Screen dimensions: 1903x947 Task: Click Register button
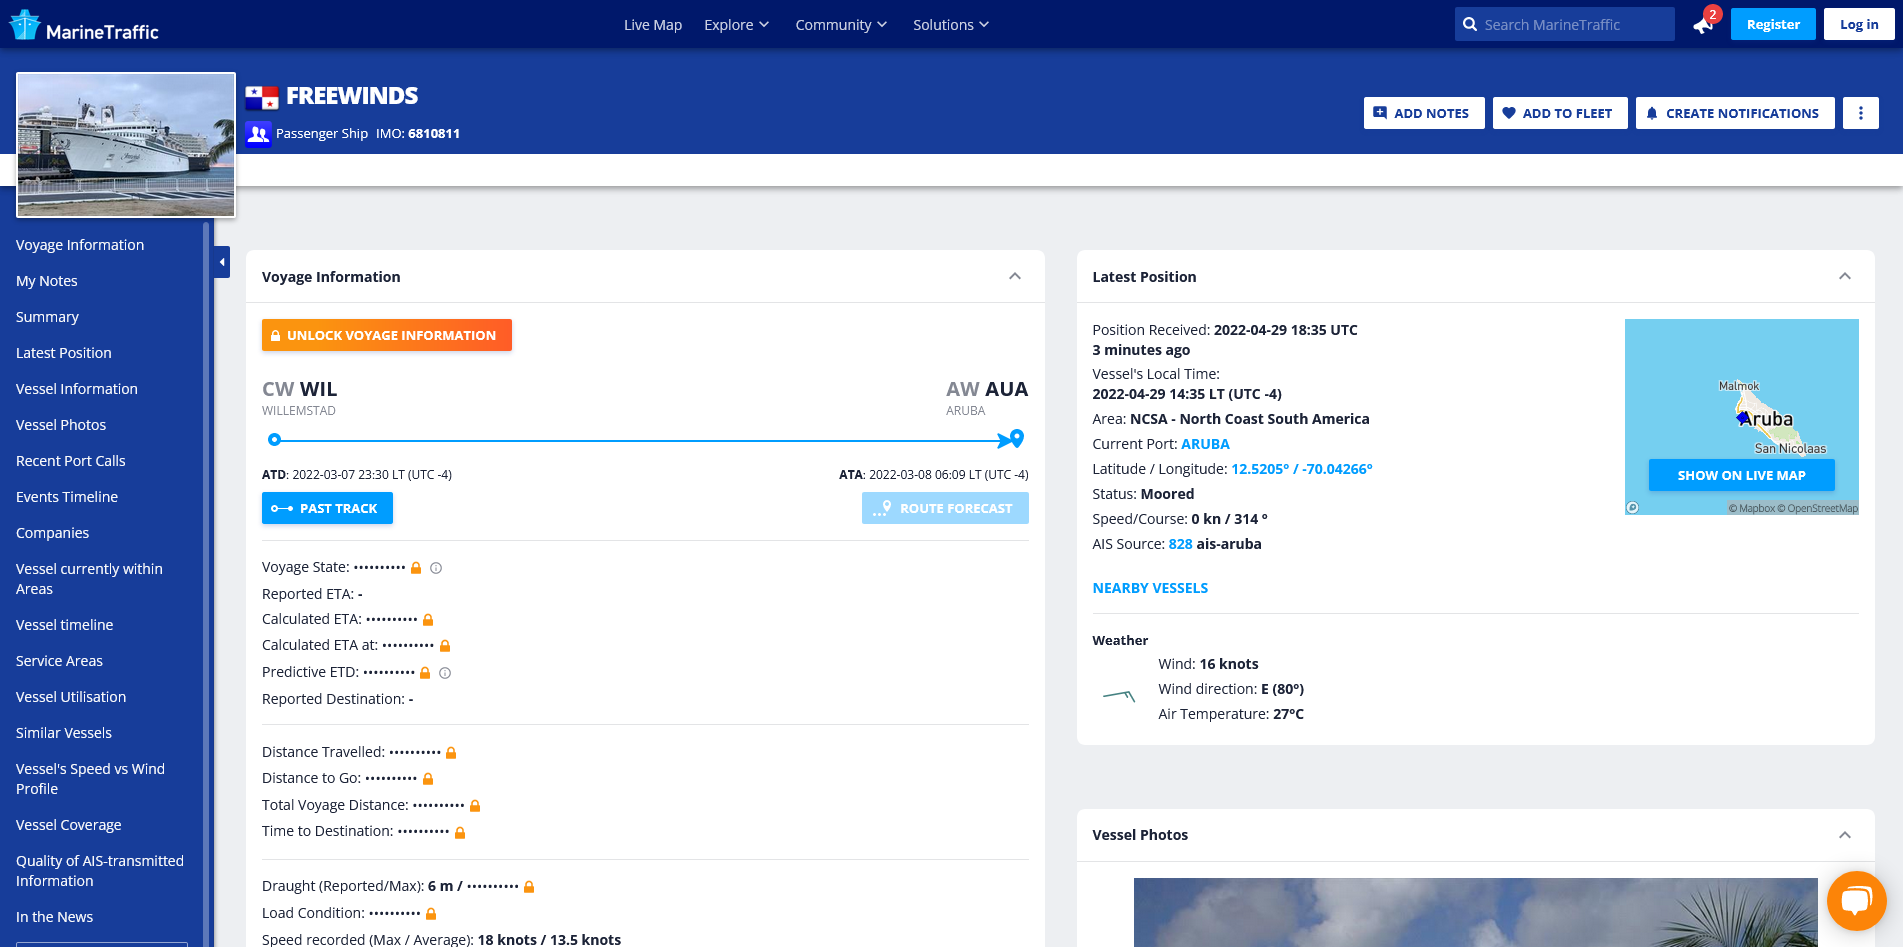coord(1773,25)
